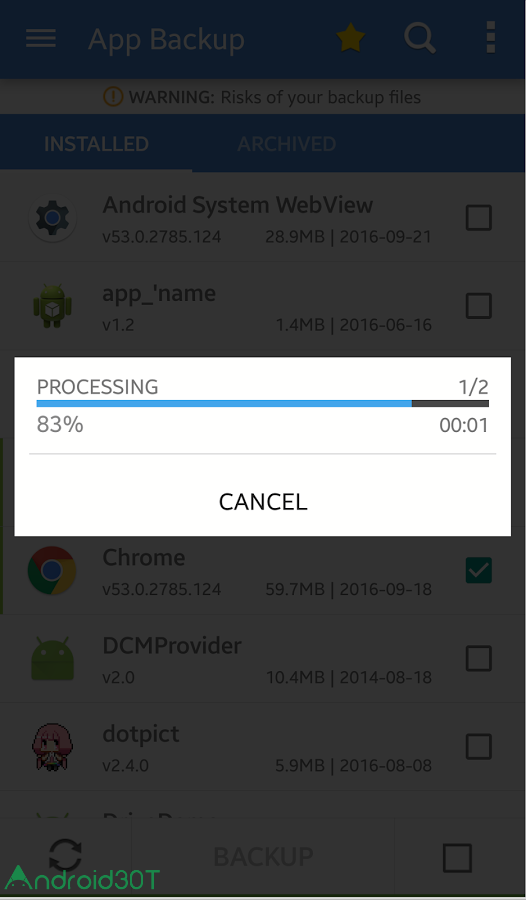Cancel the processing dialog
Image resolution: width=526 pixels, height=900 pixels.
263,502
